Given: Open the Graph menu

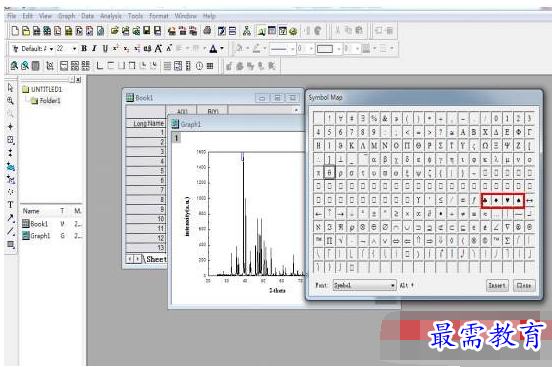Looking at the screenshot, I should point(67,16).
